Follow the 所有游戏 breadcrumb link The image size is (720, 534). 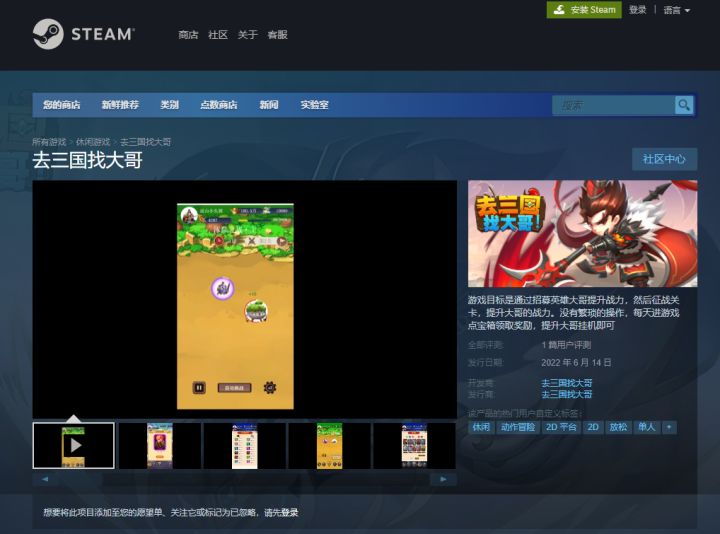pos(49,142)
